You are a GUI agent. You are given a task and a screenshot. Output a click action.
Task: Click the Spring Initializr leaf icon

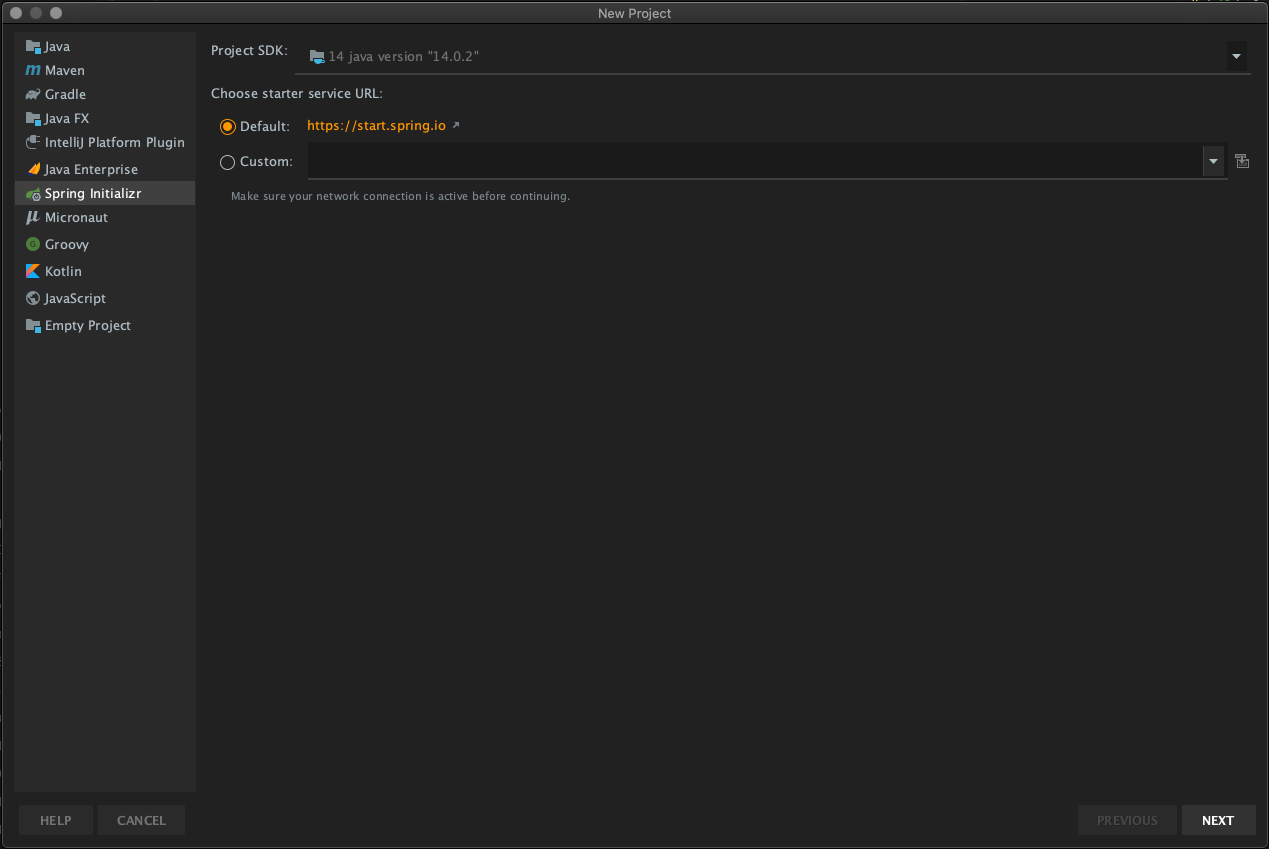(x=33, y=194)
